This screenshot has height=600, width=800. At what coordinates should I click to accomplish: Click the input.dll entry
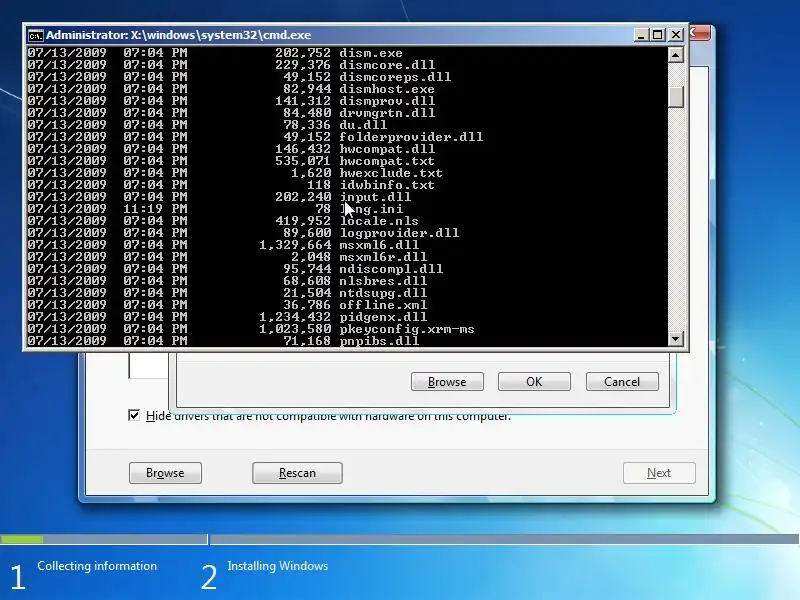tap(375, 197)
